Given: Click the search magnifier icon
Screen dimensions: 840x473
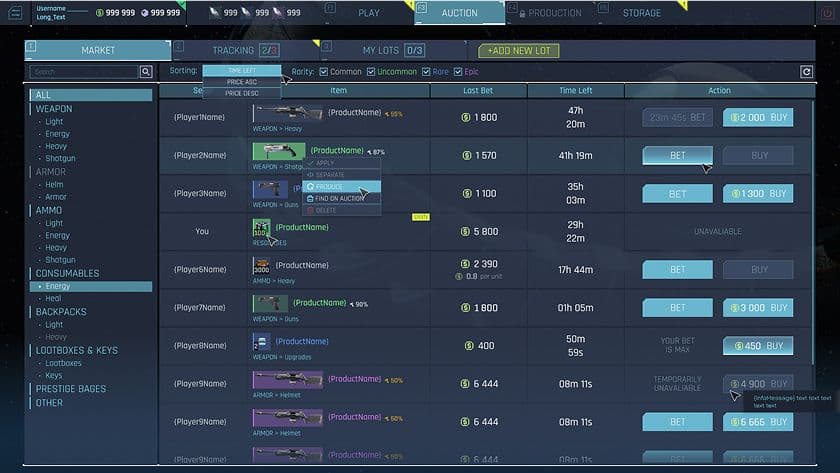Looking at the screenshot, I should click(x=146, y=72).
